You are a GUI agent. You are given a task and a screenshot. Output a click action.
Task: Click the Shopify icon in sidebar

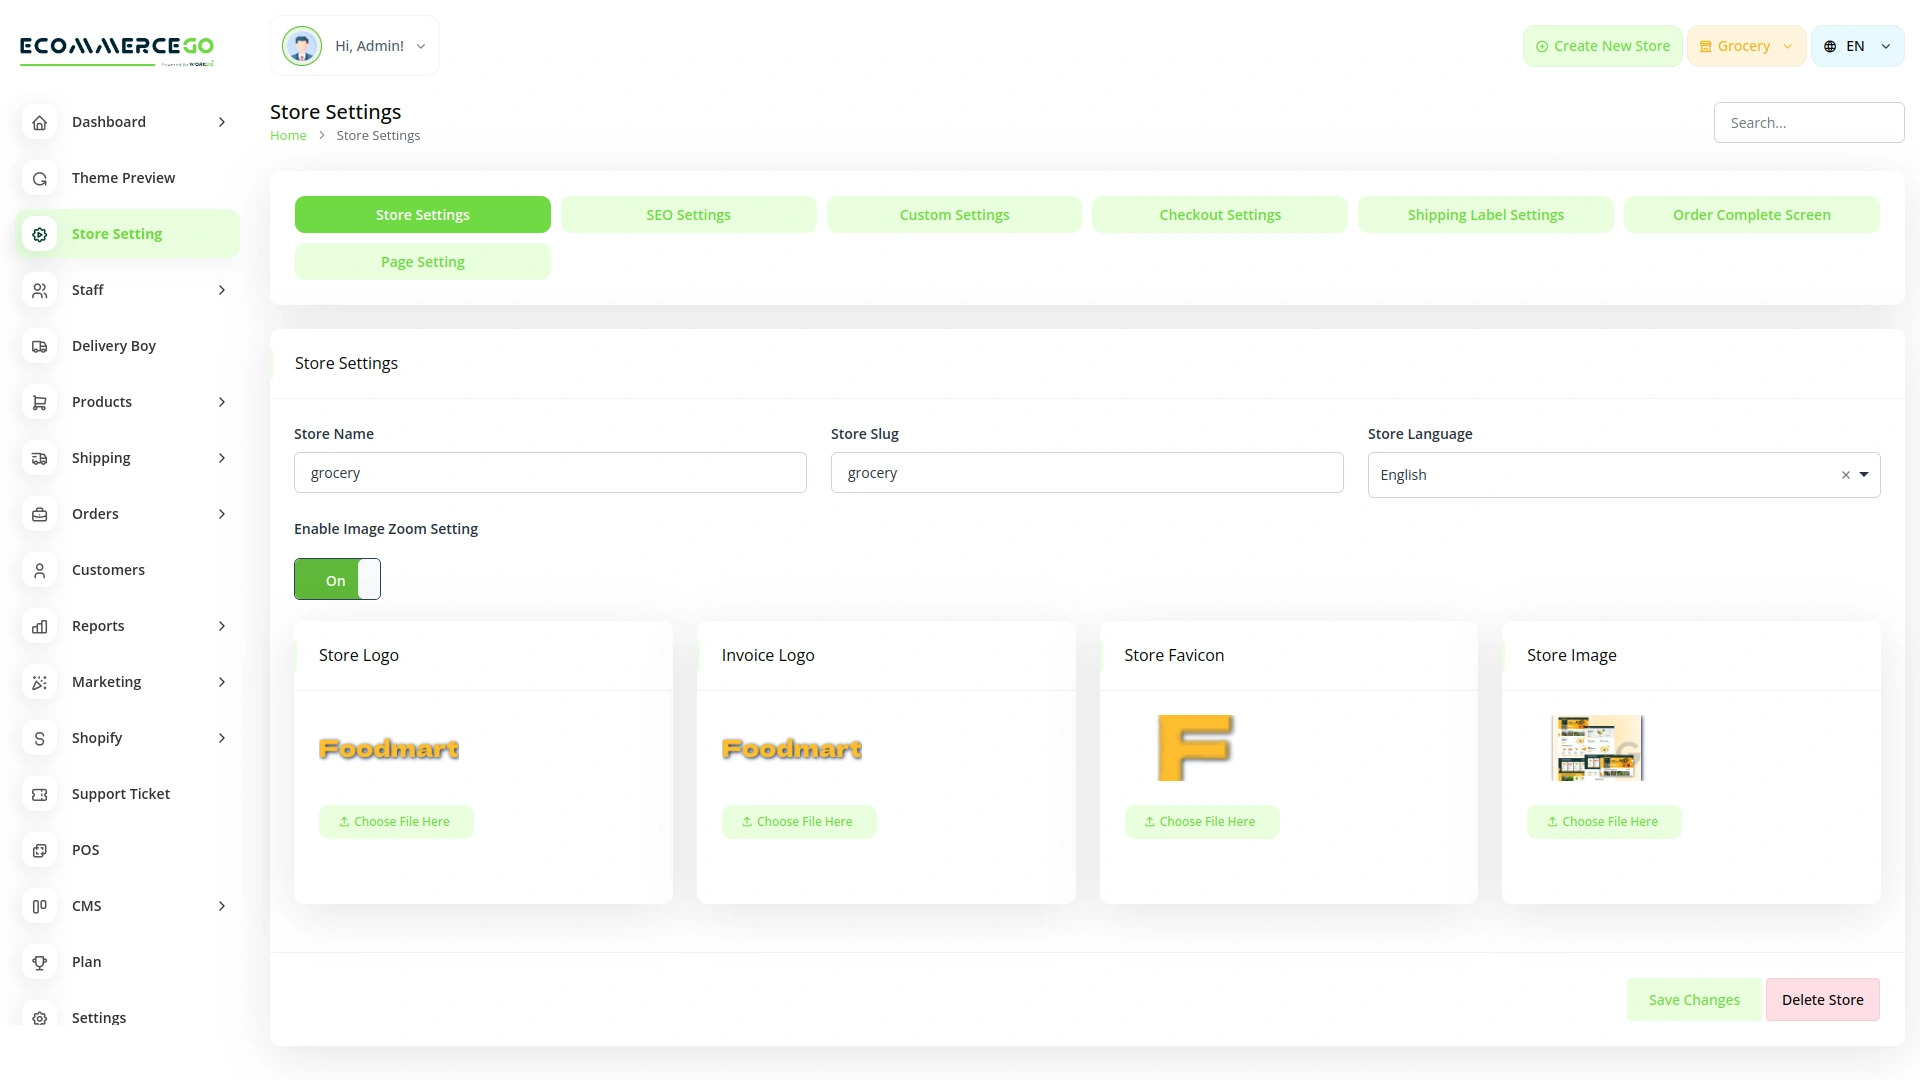pyautogui.click(x=39, y=738)
